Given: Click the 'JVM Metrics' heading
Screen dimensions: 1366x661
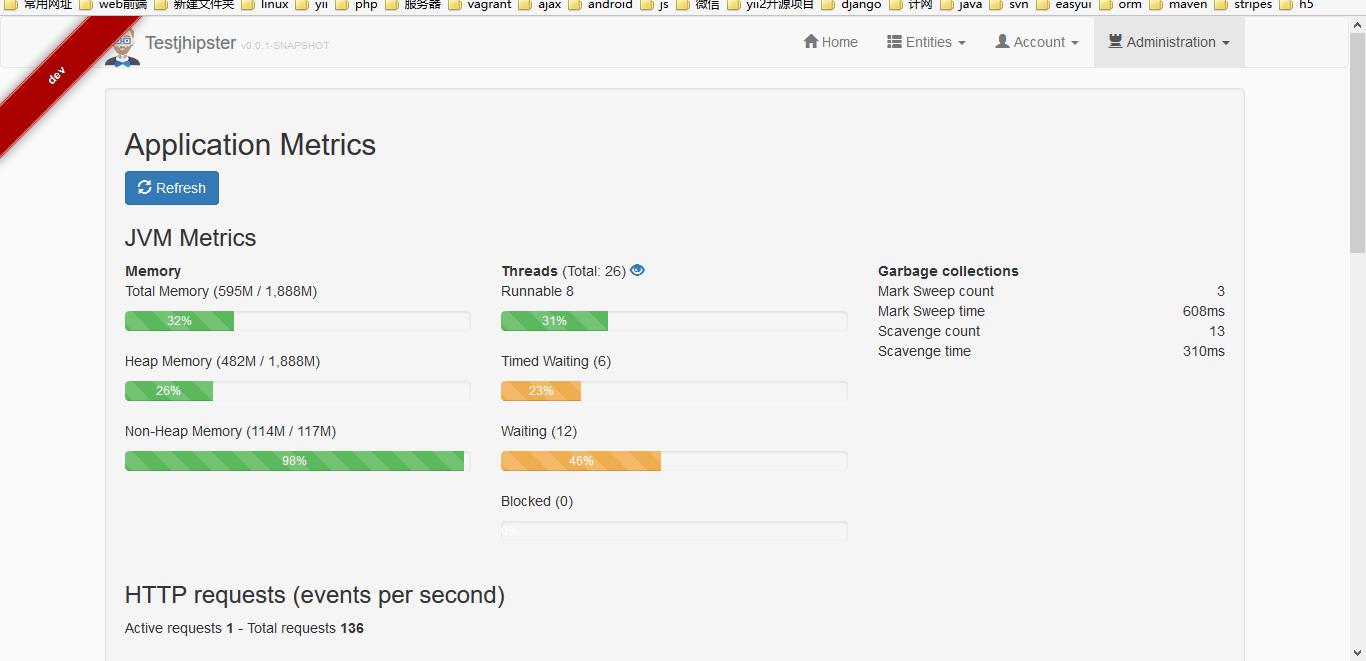Looking at the screenshot, I should (x=190, y=238).
